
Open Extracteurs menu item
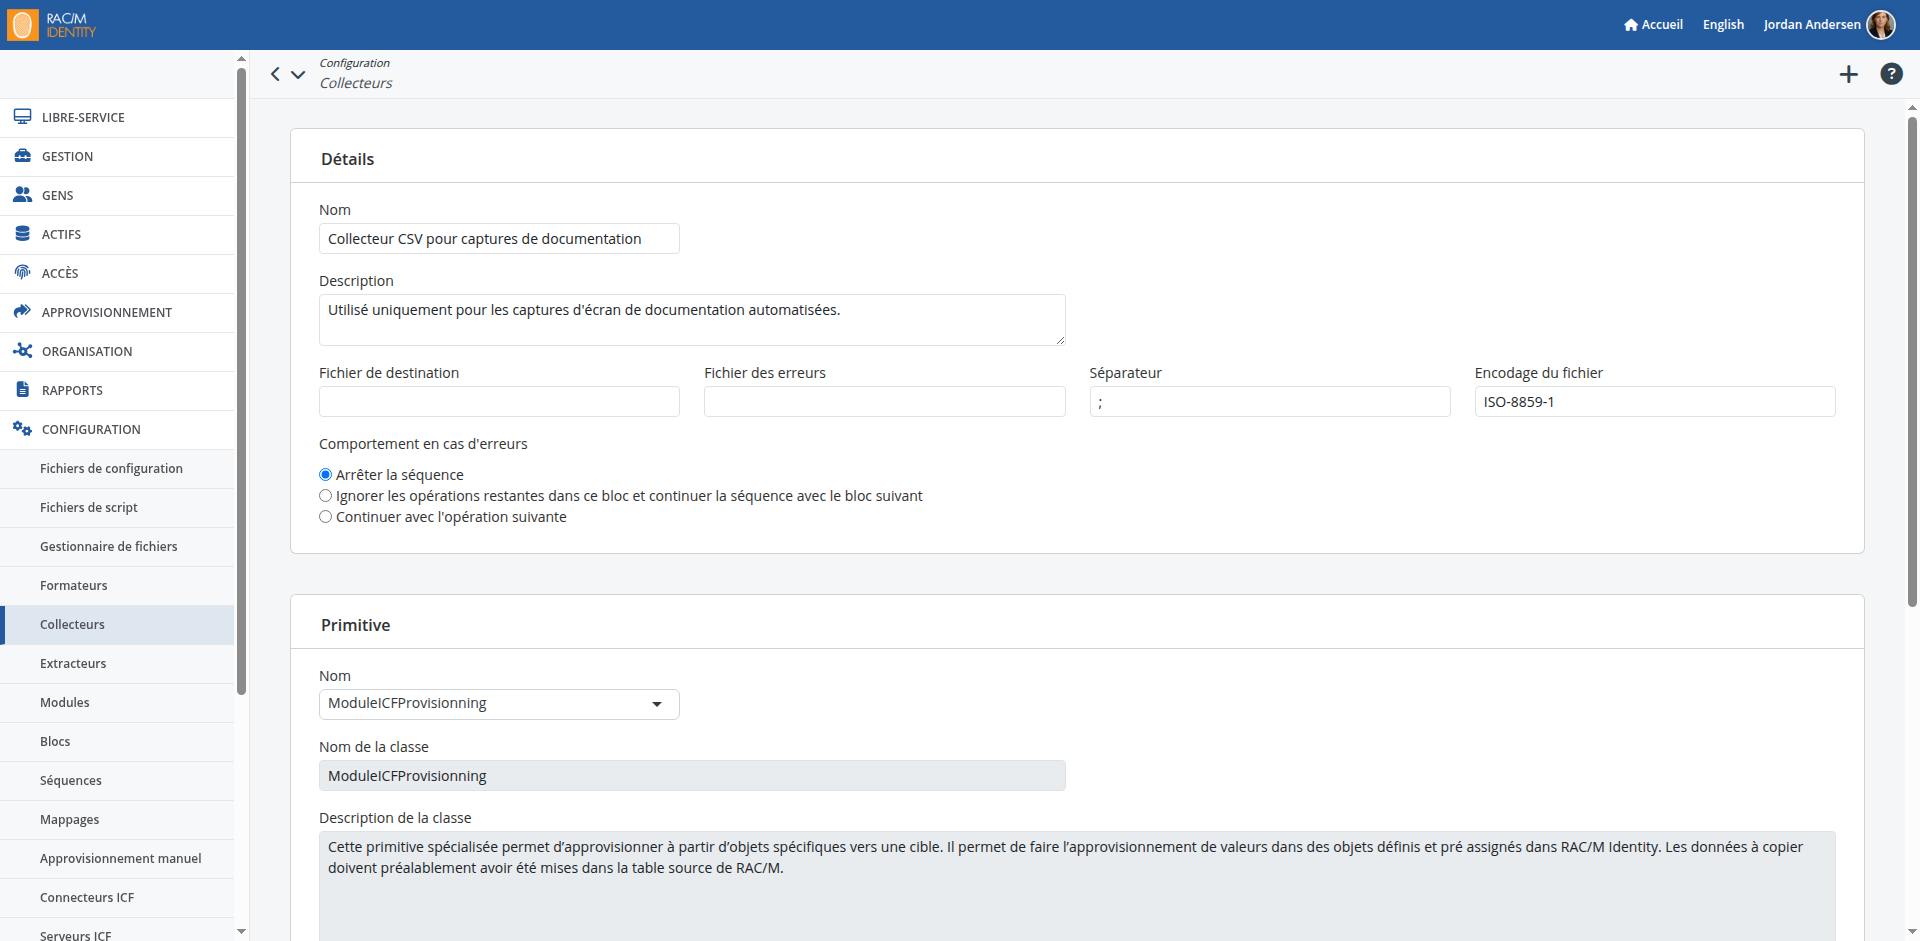coord(117,664)
